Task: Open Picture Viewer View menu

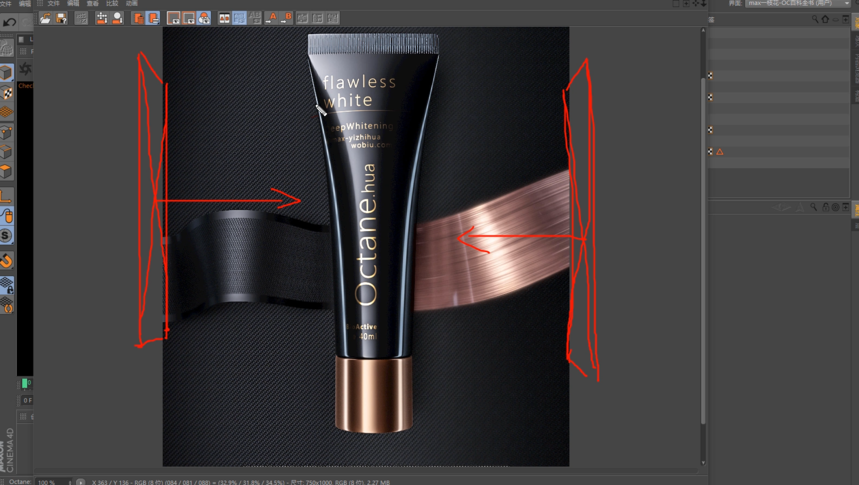Action: 93,3
